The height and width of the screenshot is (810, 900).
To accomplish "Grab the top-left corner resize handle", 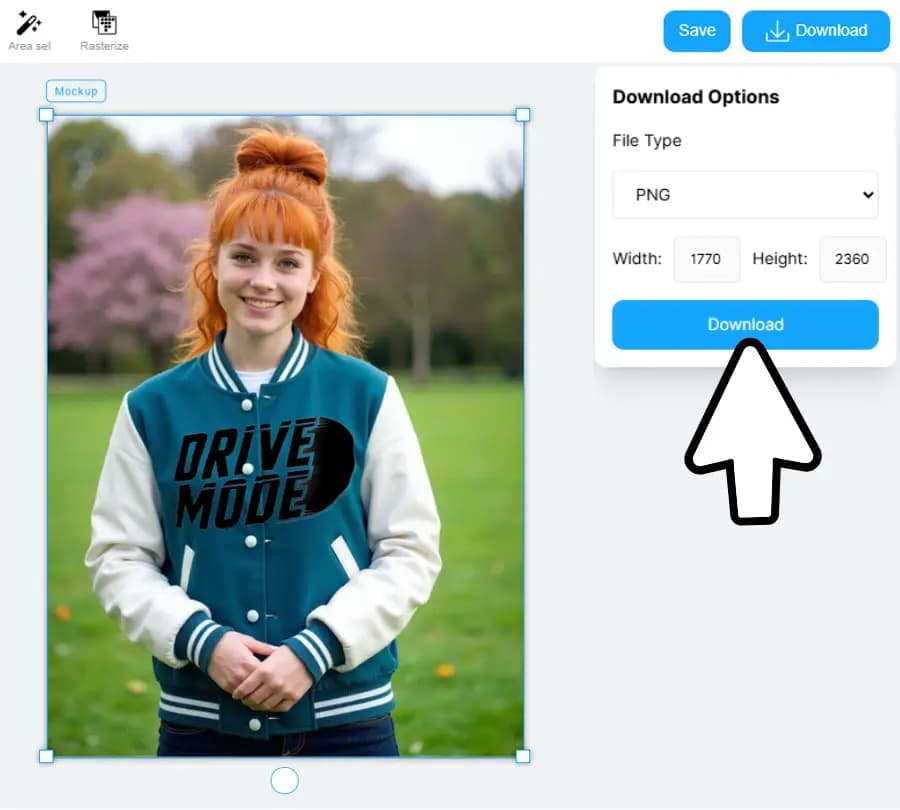I will pyautogui.click(x=46, y=115).
